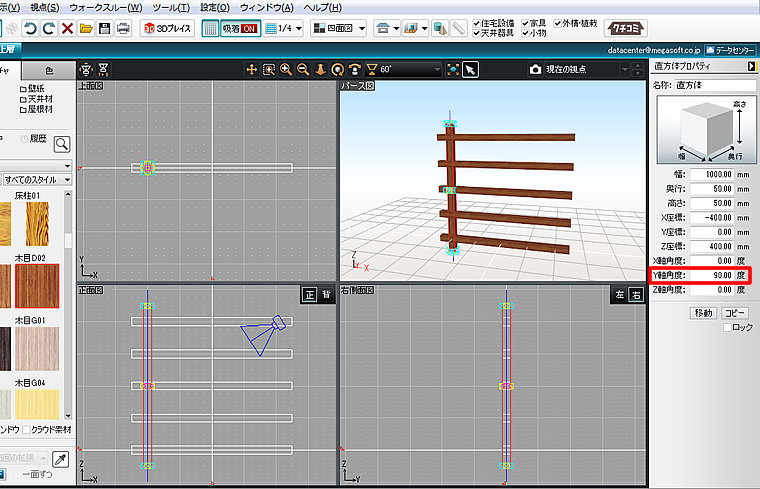Open 3Dプレイス from the toolbar
The width and height of the screenshot is (760, 489).
167,28
